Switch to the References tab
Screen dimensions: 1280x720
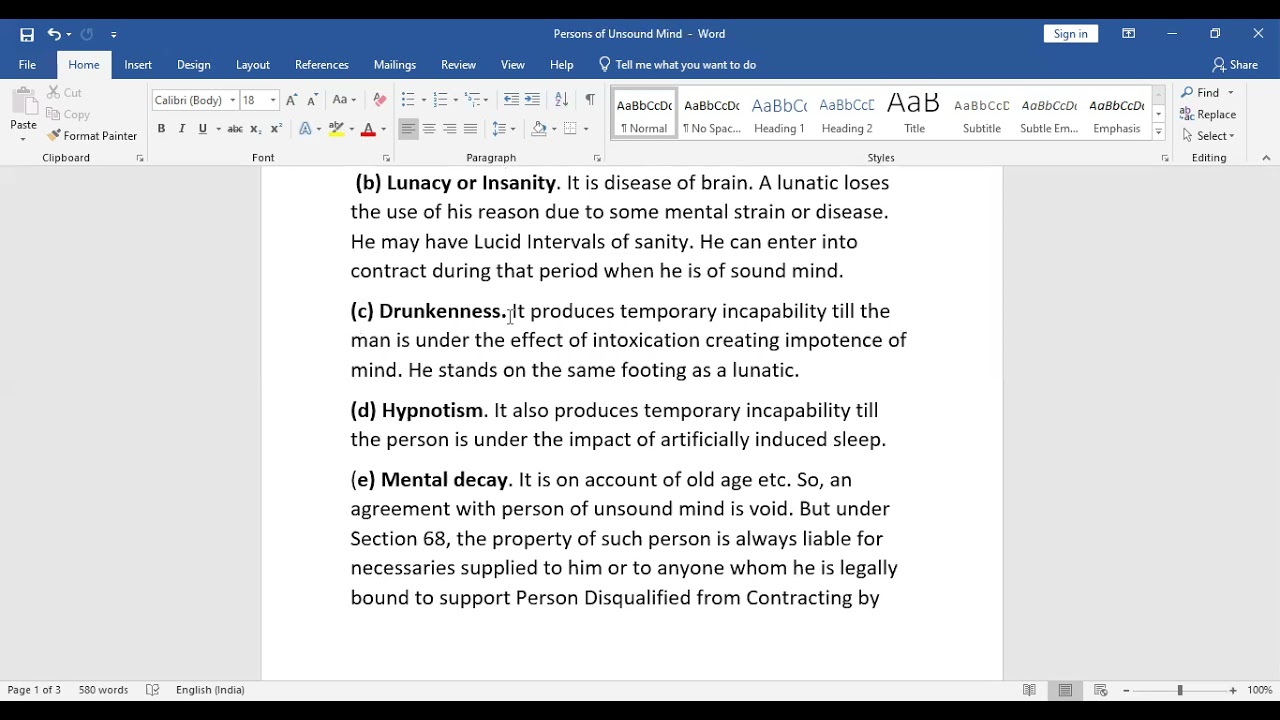click(322, 65)
